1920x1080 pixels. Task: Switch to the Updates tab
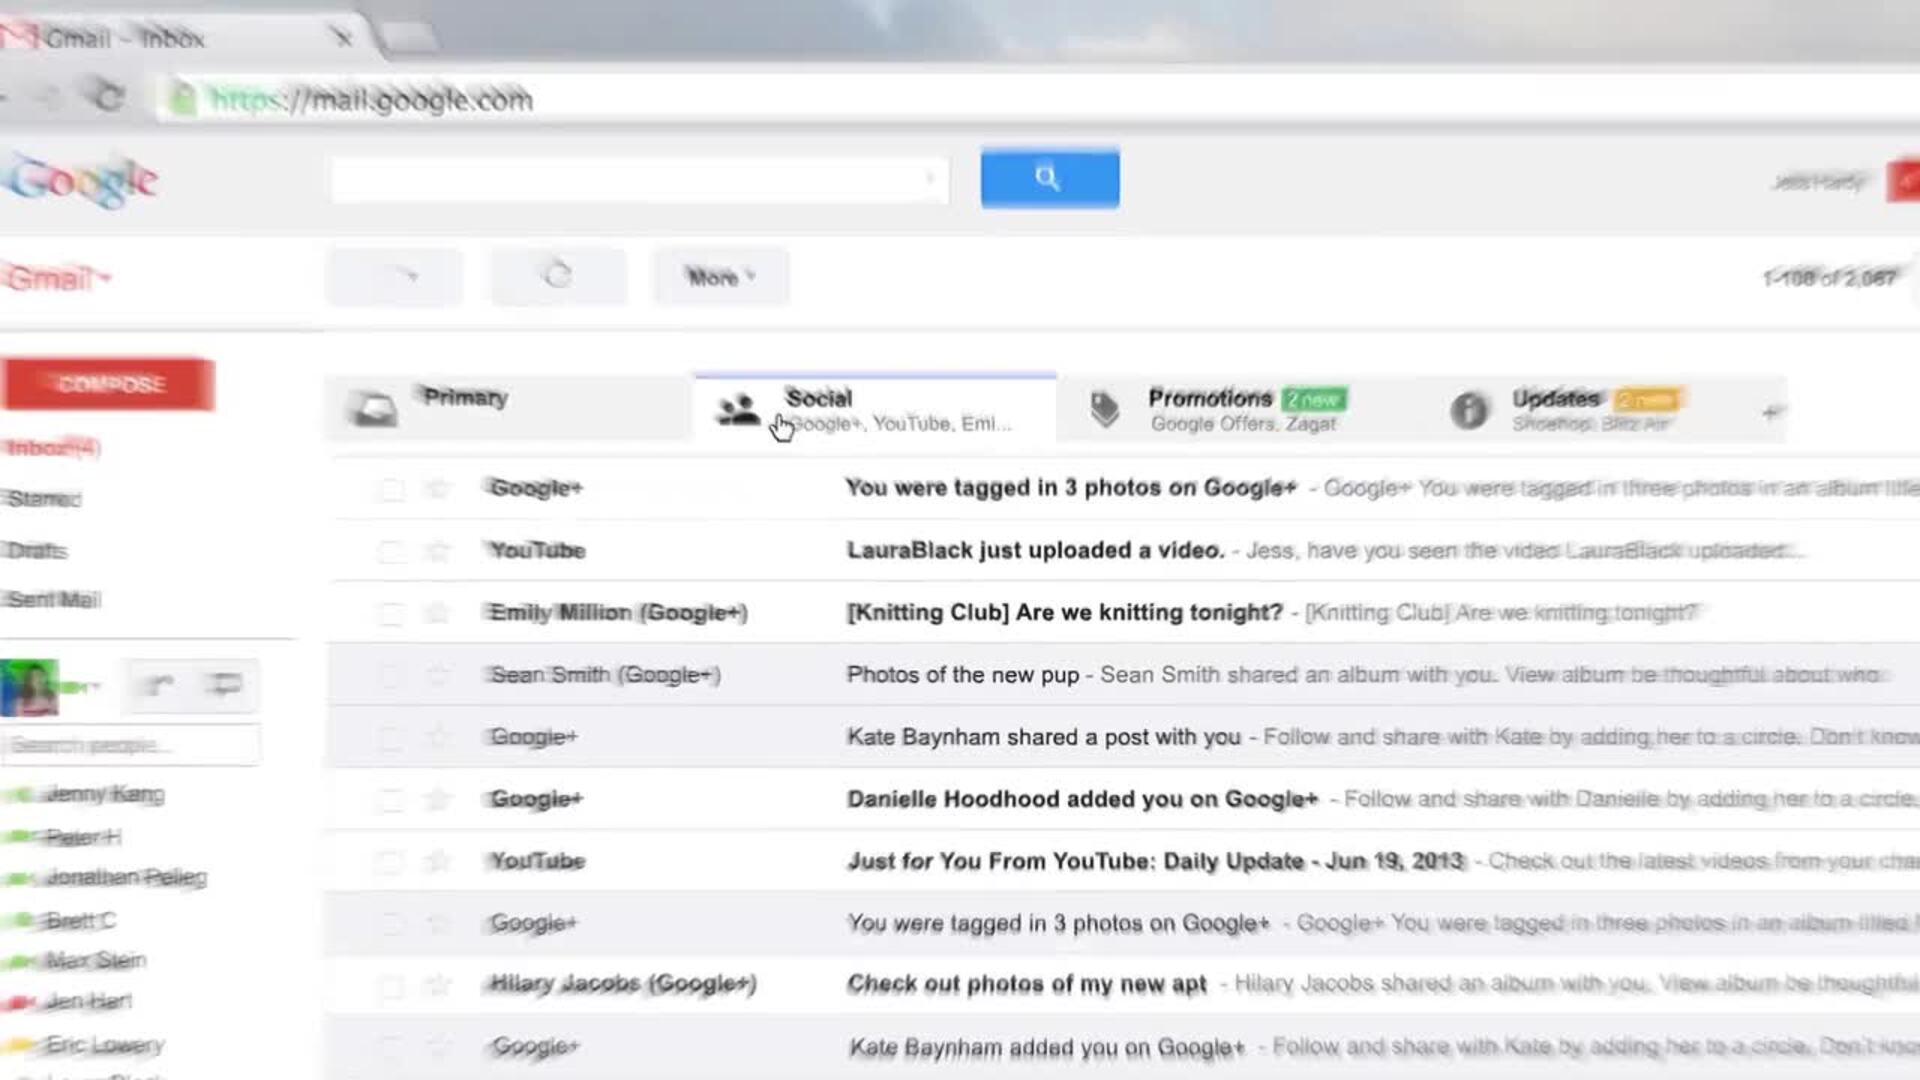(x=1555, y=398)
